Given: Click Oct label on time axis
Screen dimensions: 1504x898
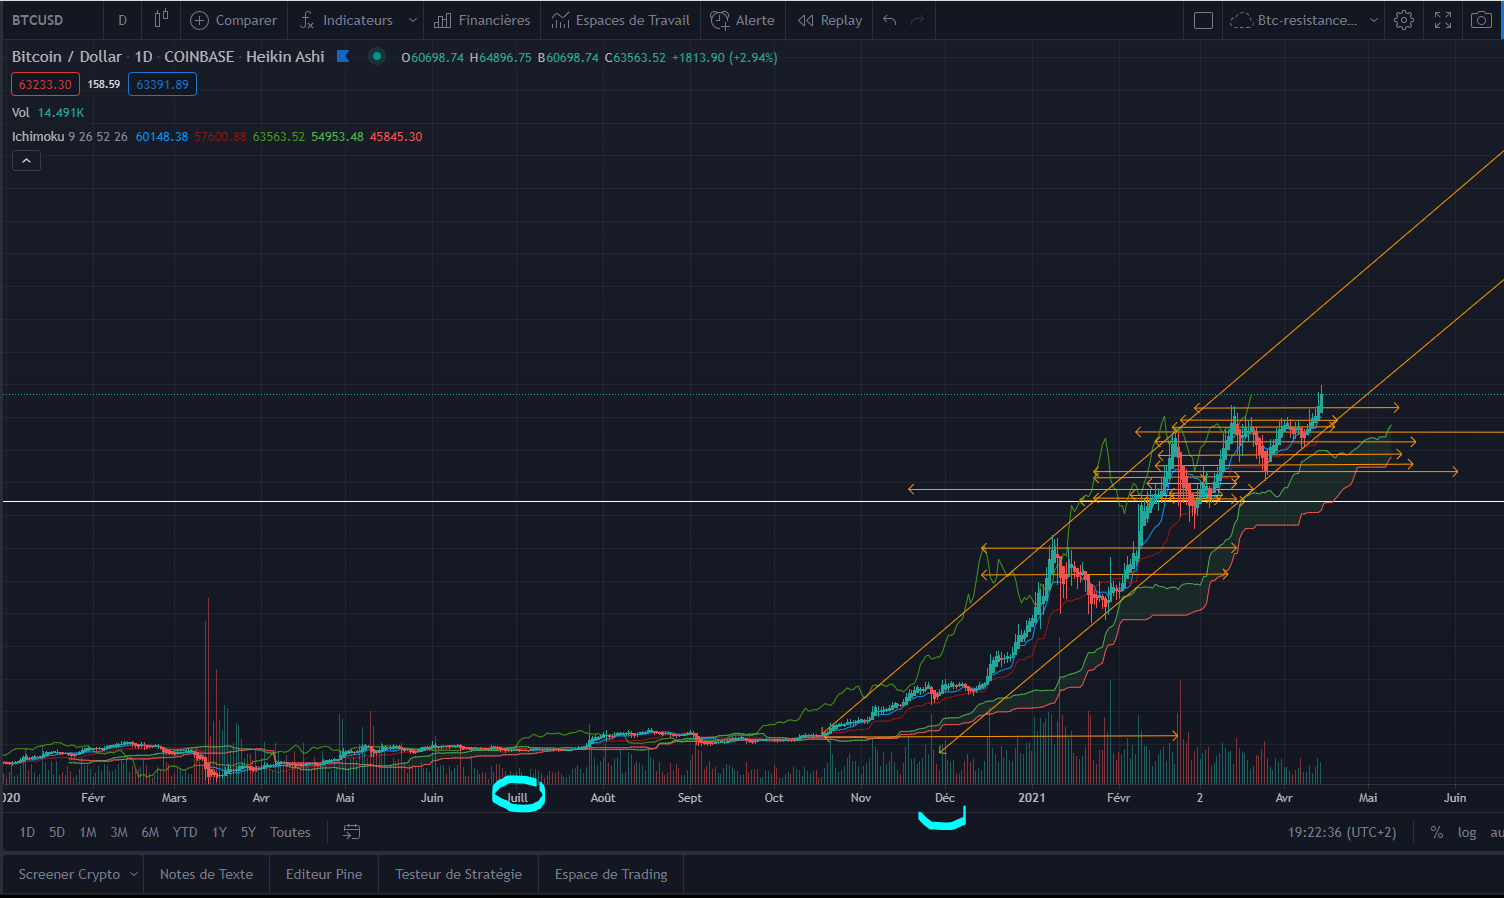Looking at the screenshot, I should [774, 797].
